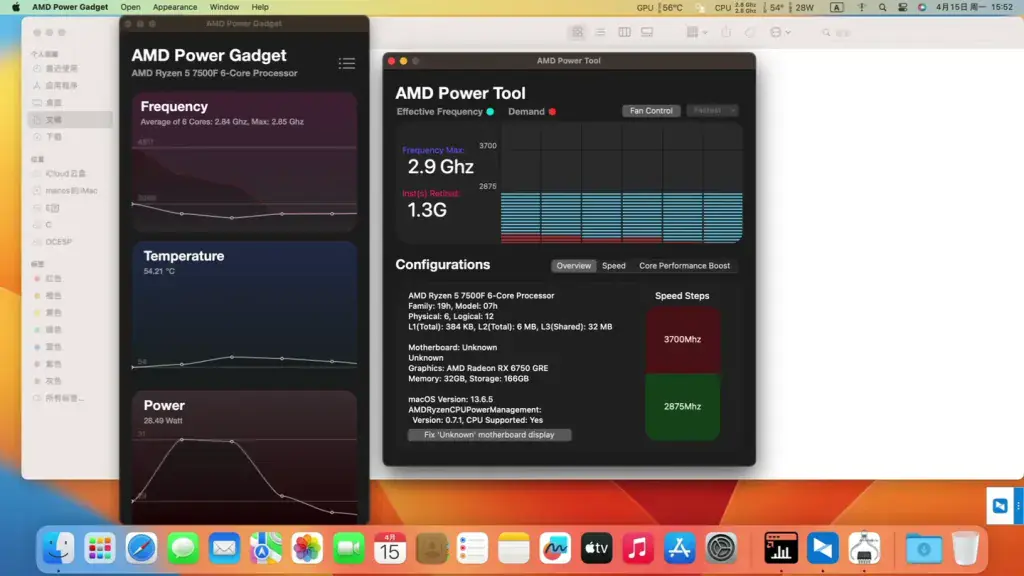The image size is (1024, 576).
Task: Open Finder group-by dropdown
Action: pyautogui.click(x=697, y=32)
